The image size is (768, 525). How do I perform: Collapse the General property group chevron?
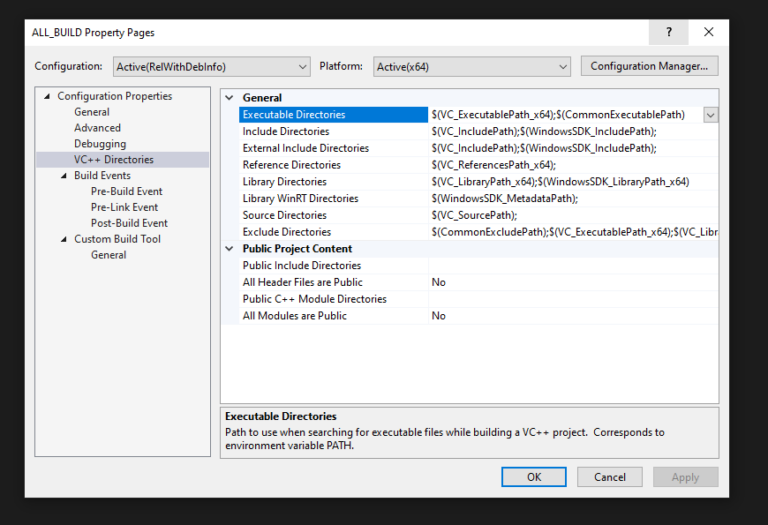[229, 98]
